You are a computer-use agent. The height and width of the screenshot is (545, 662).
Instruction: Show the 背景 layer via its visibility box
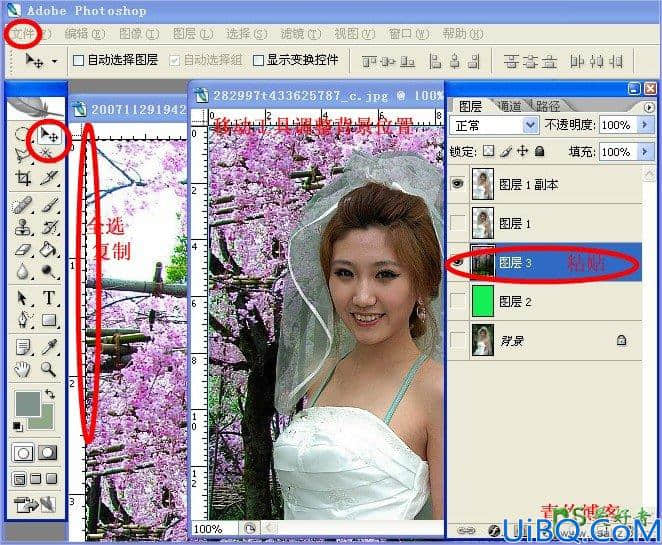[458, 340]
